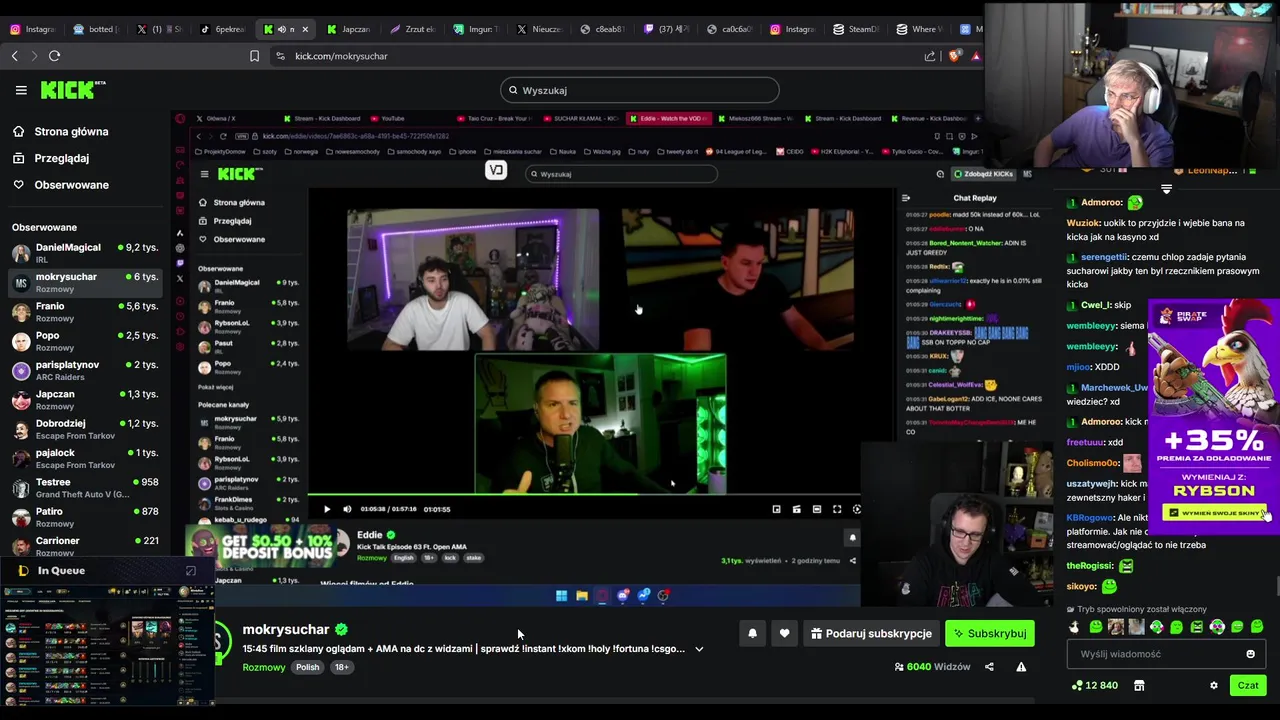Reload the browser page
This screenshot has width=1280, height=720.
click(x=54, y=56)
